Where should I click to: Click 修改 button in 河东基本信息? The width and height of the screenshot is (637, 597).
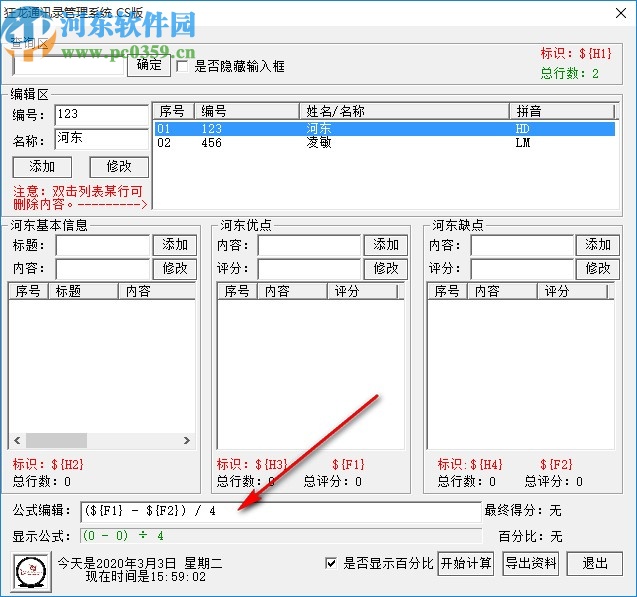[175, 268]
